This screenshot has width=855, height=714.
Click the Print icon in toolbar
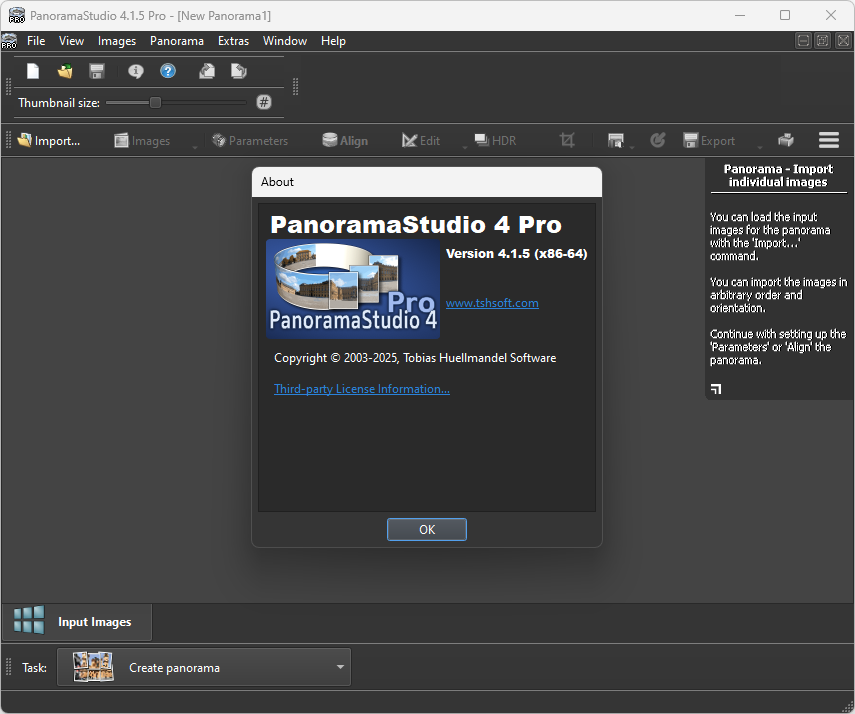coord(786,140)
